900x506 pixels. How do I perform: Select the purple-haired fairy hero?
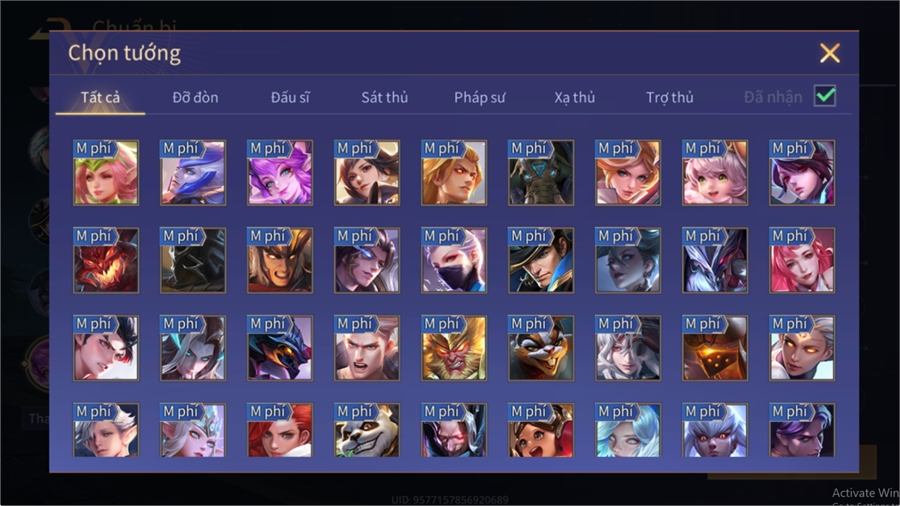pos(280,173)
